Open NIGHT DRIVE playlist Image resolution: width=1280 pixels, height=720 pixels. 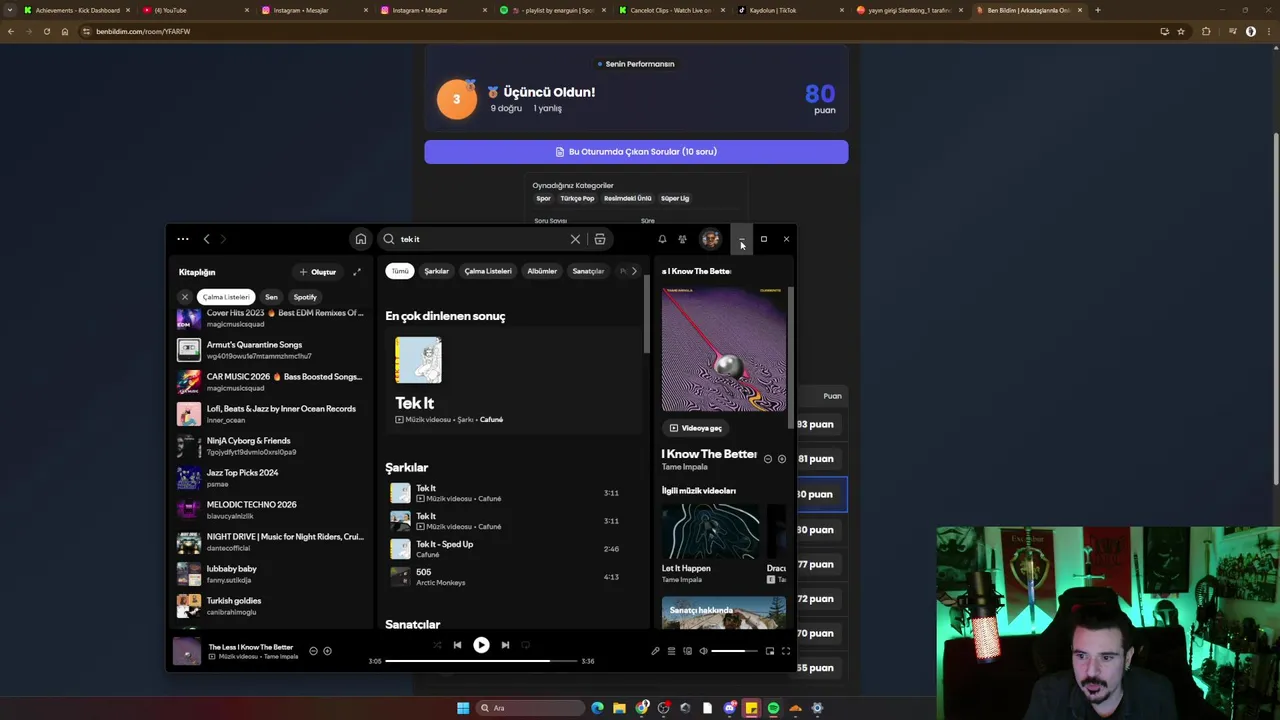pyautogui.click(x=271, y=541)
